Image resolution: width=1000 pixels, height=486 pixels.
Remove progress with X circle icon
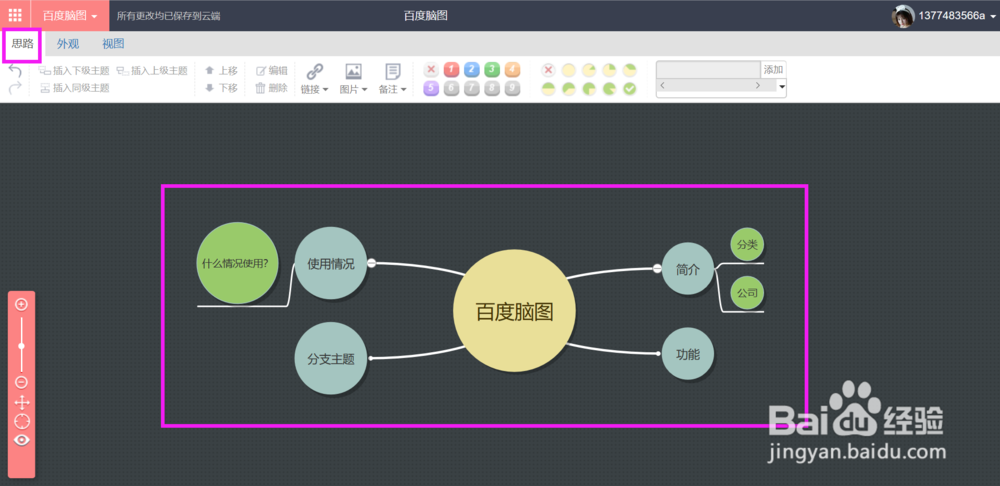click(x=548, y=70)
